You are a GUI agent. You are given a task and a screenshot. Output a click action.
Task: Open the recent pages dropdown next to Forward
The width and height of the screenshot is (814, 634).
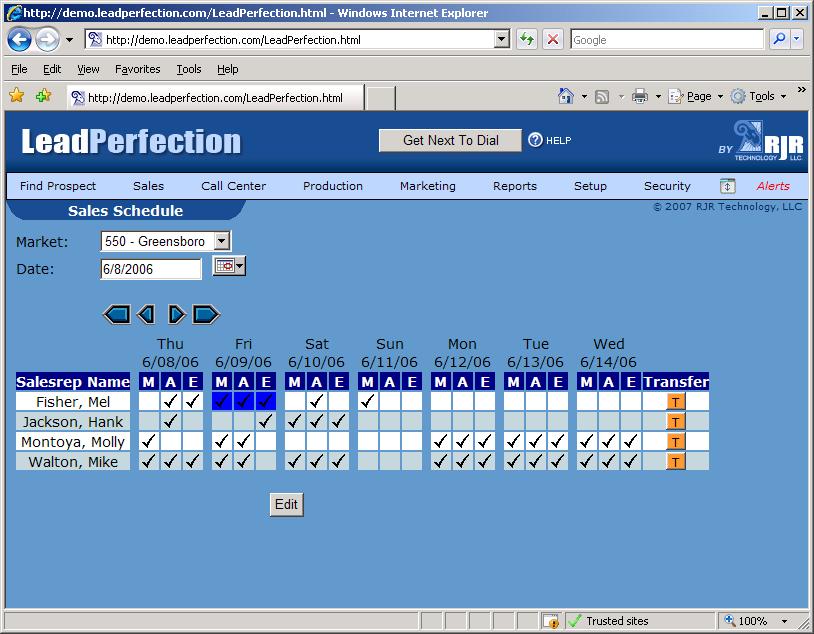[x=69, y=40]
